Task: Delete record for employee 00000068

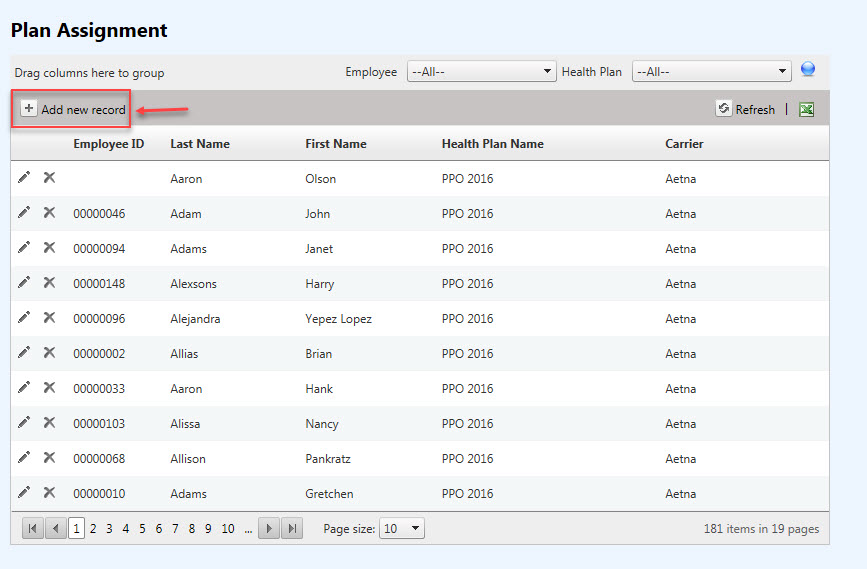Action: point(49,457)
